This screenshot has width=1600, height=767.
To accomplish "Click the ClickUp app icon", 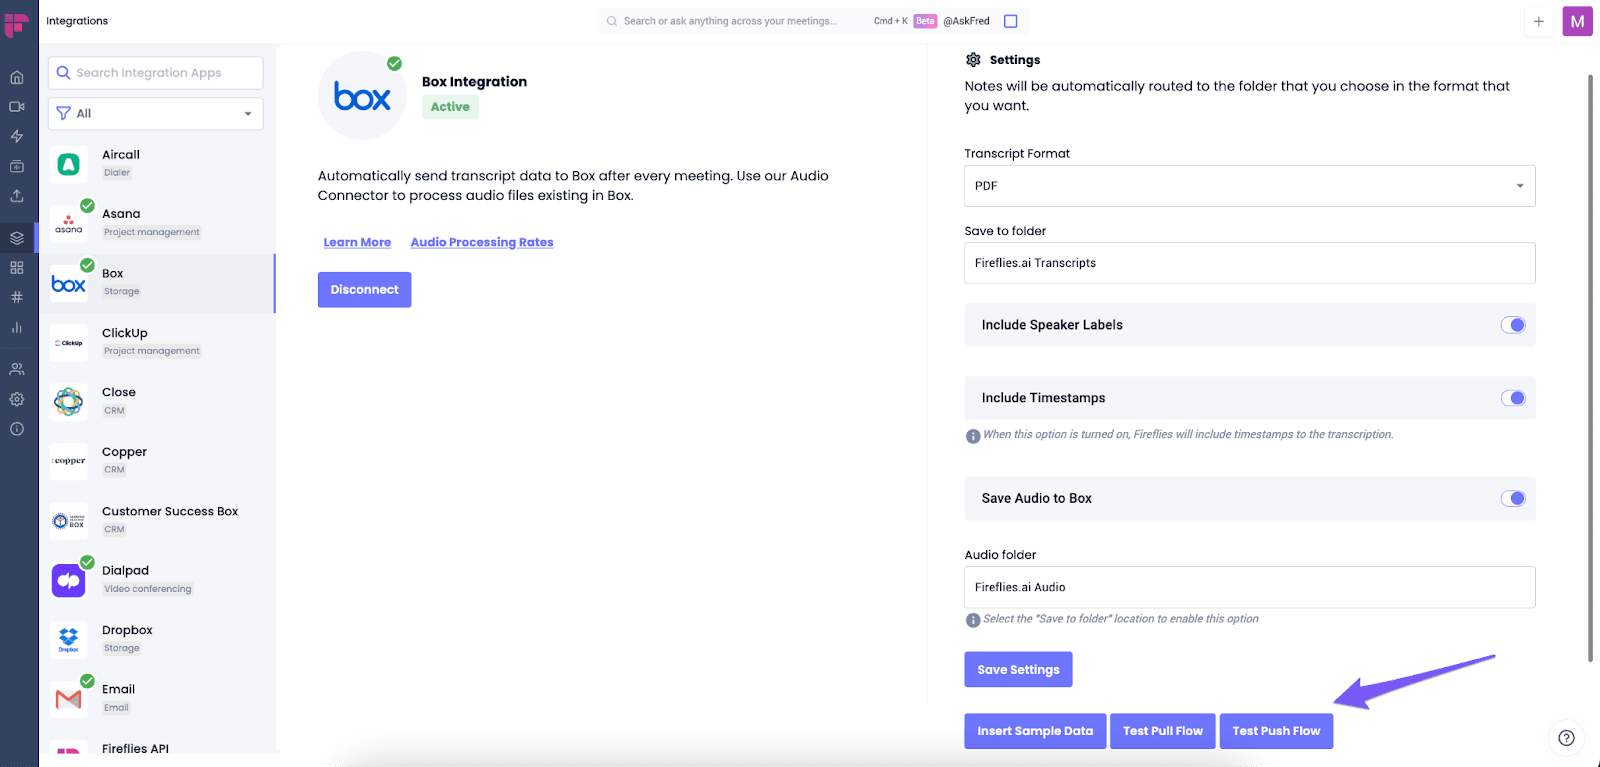I will [68, 343].
